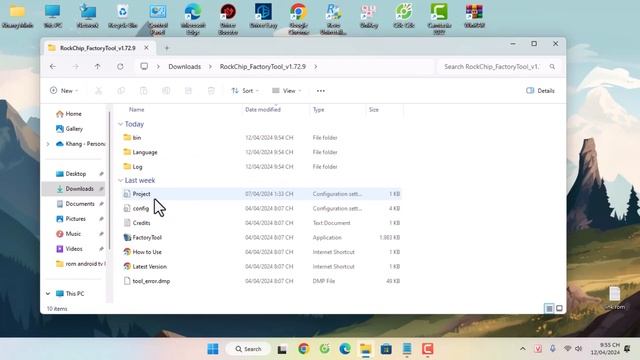640x360 pixels.
Task: Close the RockChip_FactoryTool tab
Action: point(146,48)
